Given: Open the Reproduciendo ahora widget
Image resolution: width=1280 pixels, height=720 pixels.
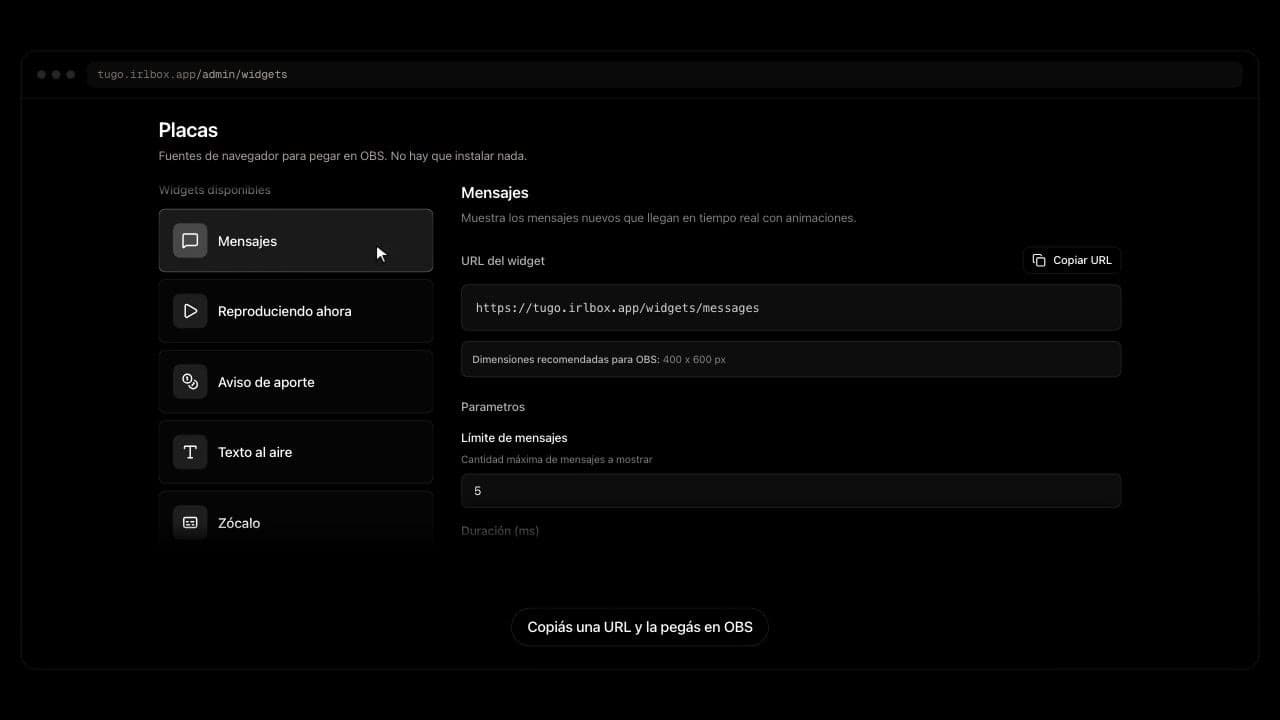Looking at the screenshot, I should 296,311.
